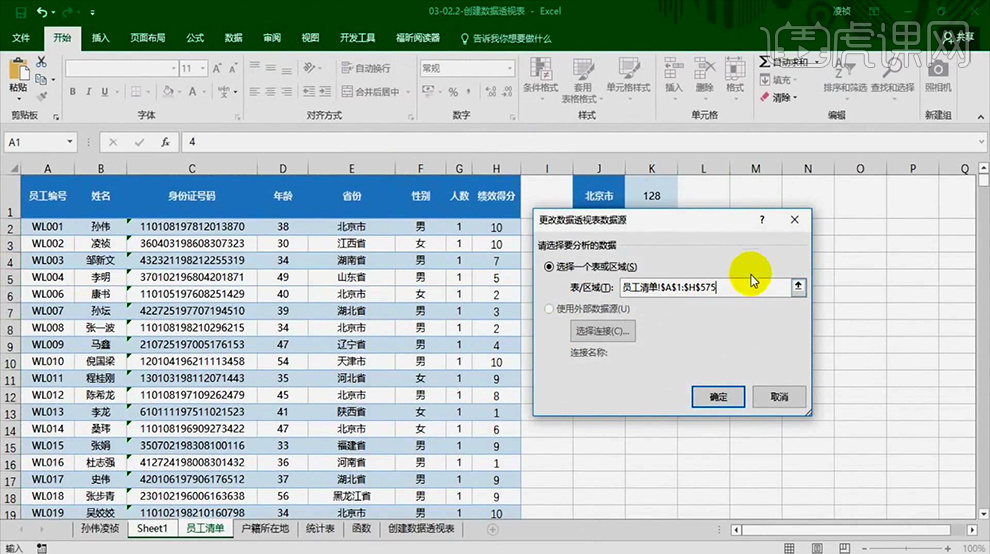Click the center alignment icon
This screenshot has width=990, height=554.
270,92
